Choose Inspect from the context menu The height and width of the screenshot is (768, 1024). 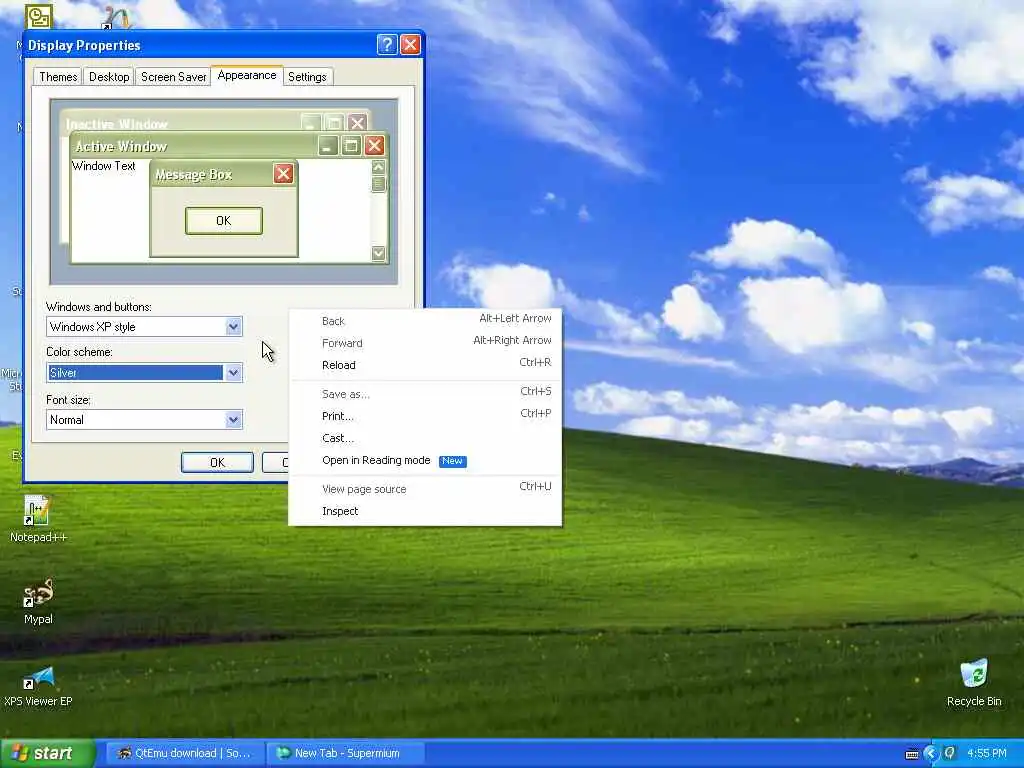coord(425,511)
